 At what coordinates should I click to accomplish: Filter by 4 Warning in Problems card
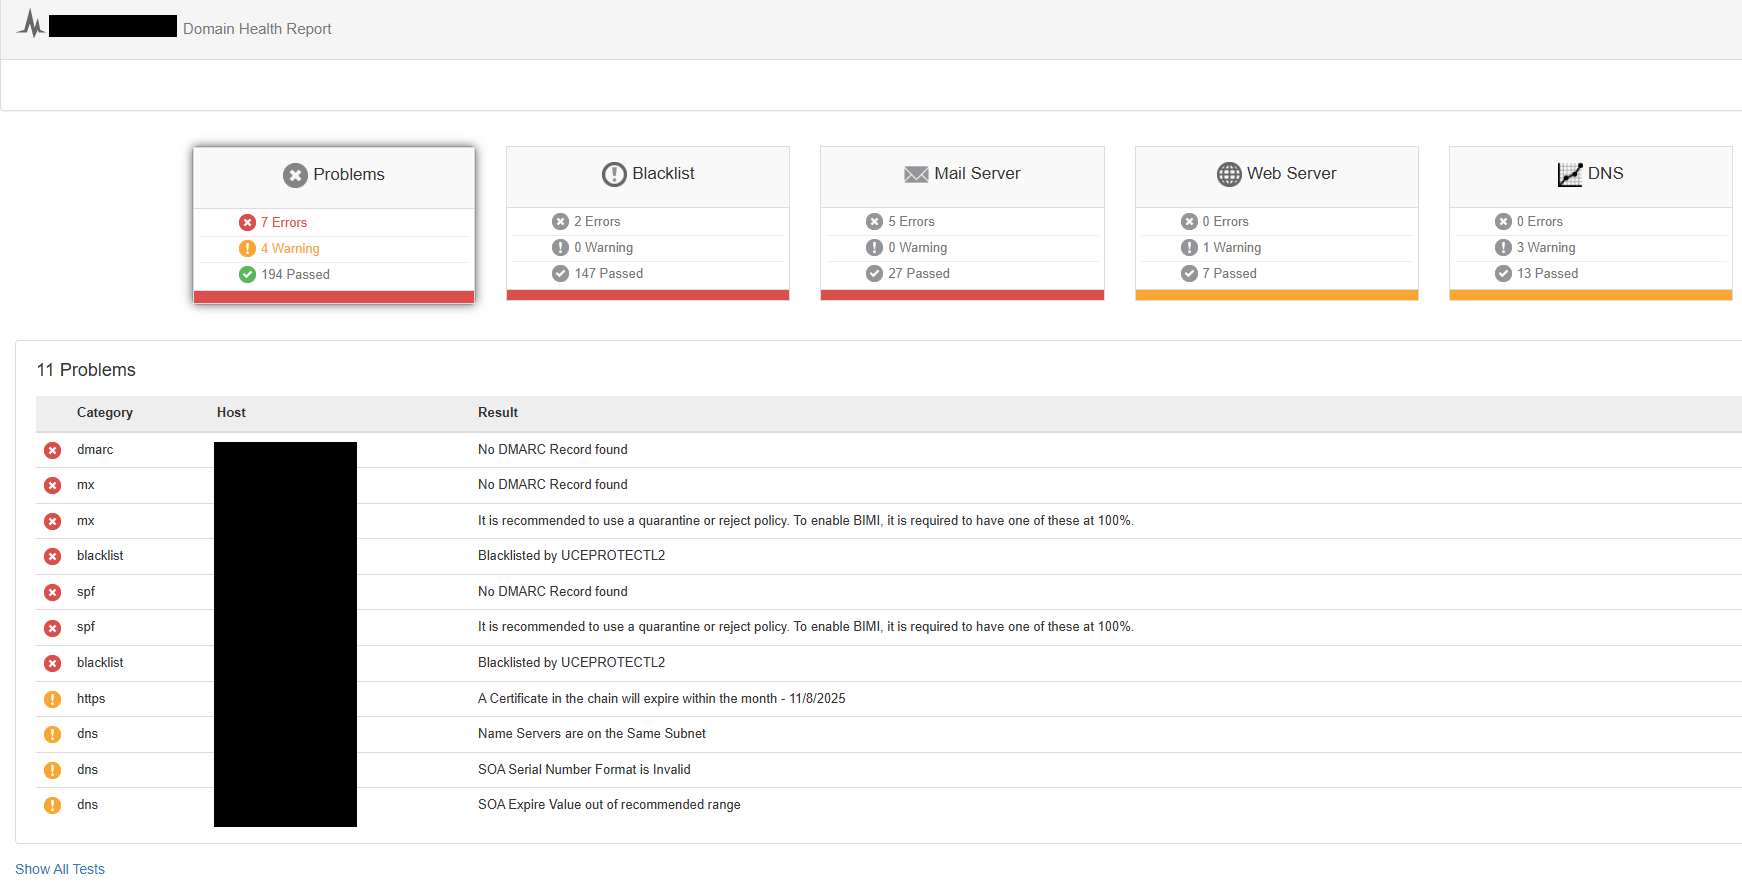pyautogui.click(x=289, y=248)
